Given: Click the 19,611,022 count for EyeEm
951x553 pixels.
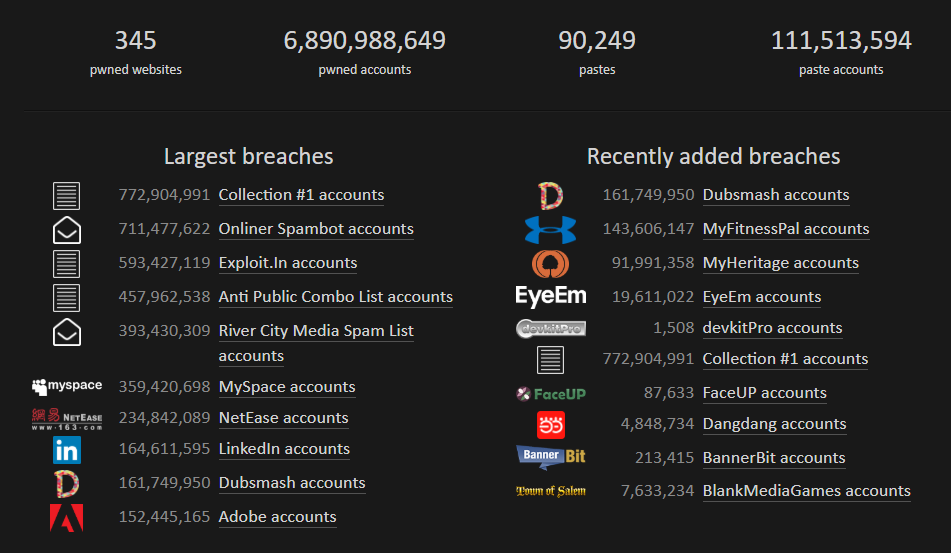Looking at the screenshot, I should tap(653, 297).
